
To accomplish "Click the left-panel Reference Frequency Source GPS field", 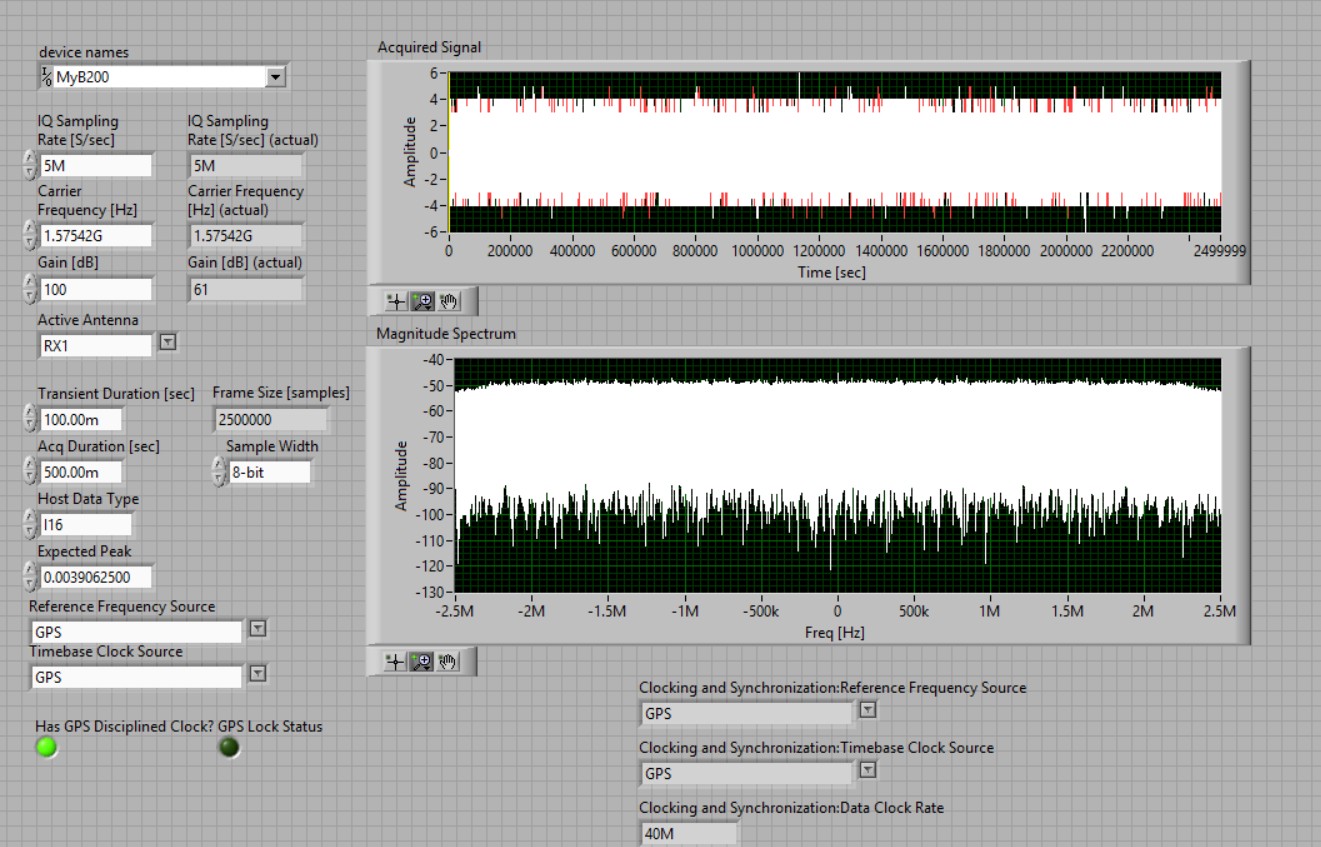I will (137, 632).
